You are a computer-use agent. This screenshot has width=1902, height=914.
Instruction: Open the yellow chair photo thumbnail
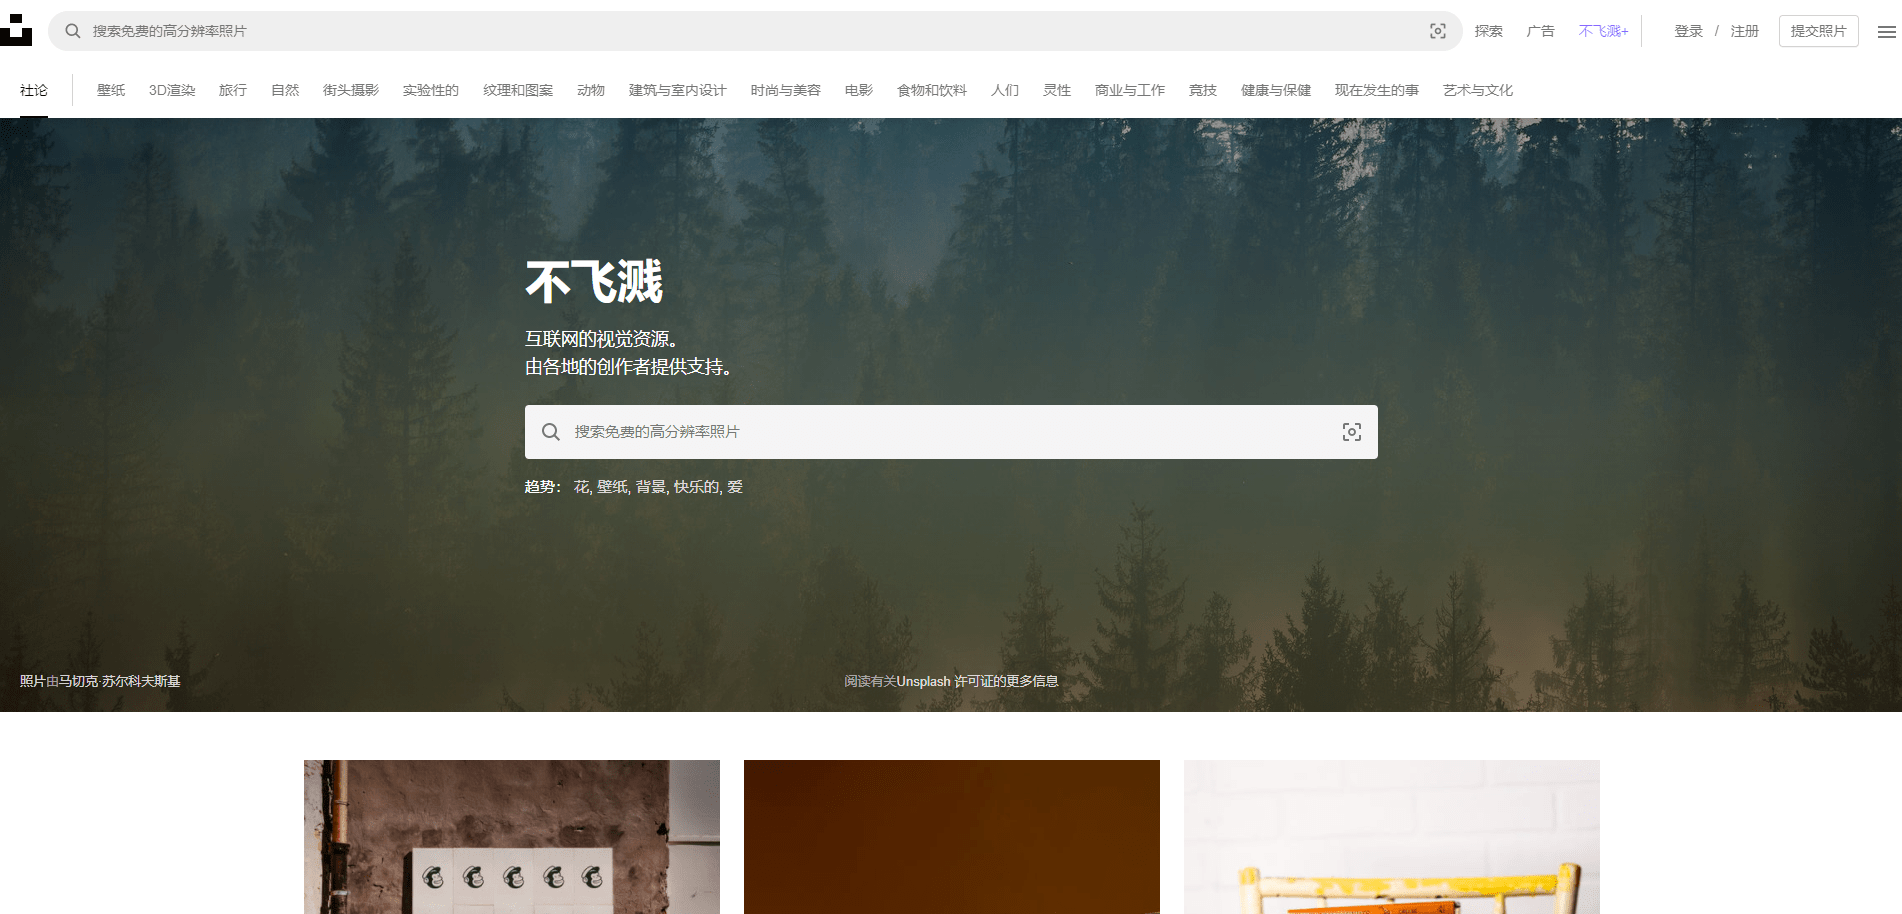point(1392,837)
